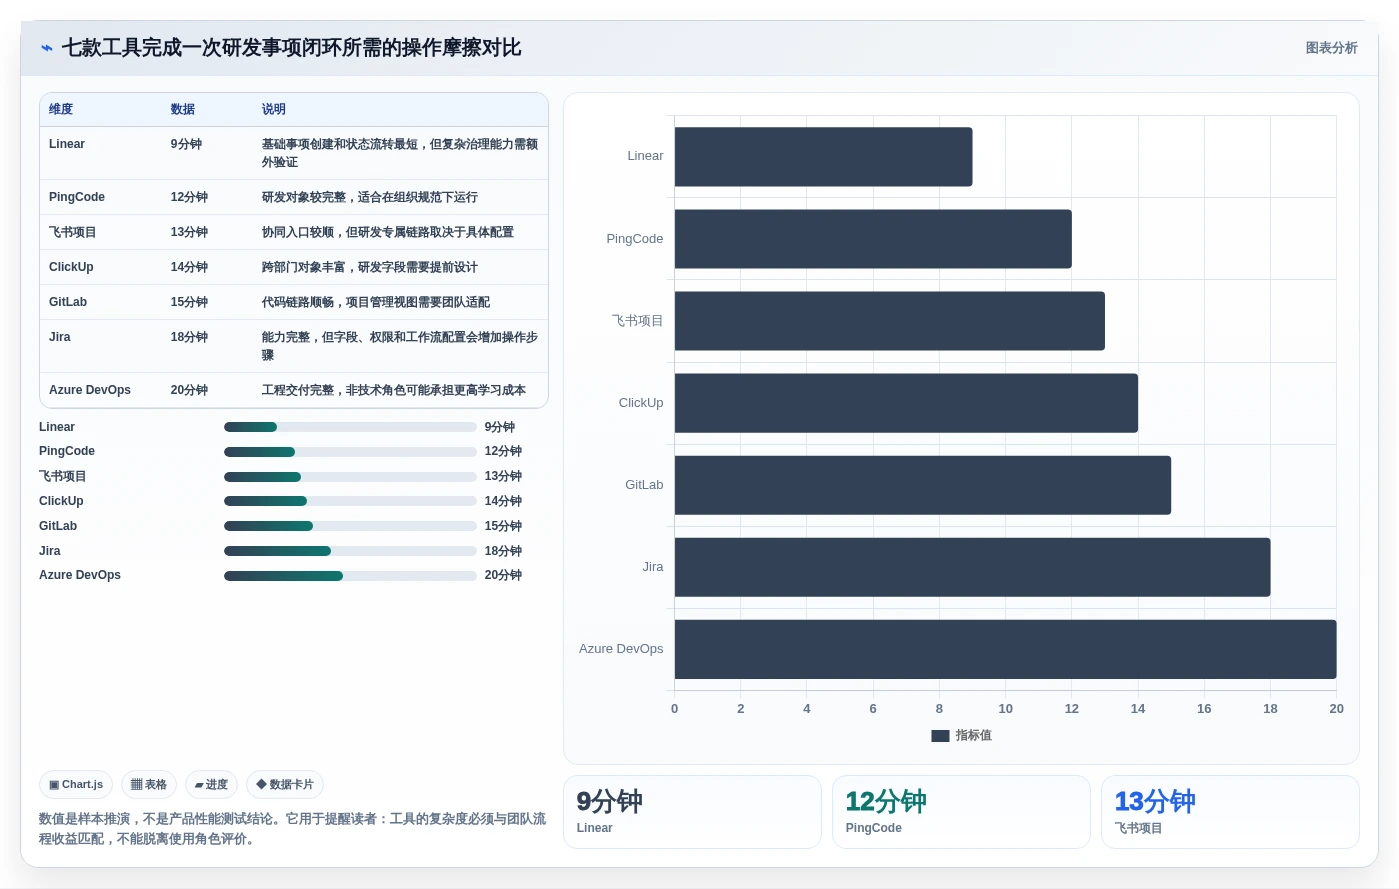Click the Linear progress bar
Viewport: 1399px width, 889px height.
350,427
